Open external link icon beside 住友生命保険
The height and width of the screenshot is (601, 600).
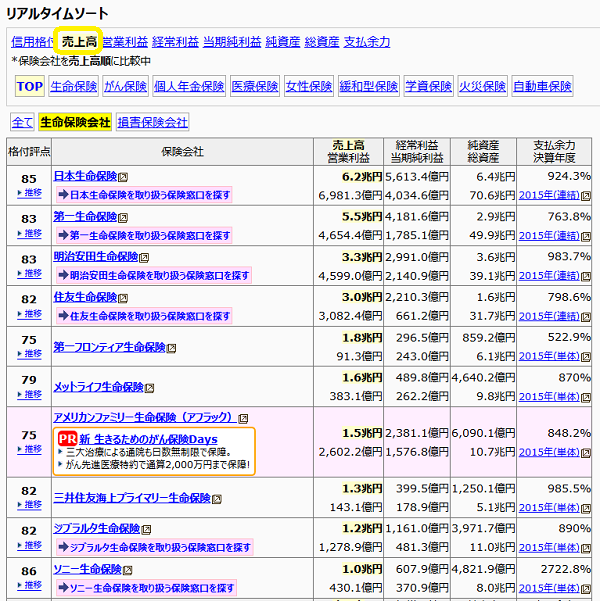click(x=123, y=298)
